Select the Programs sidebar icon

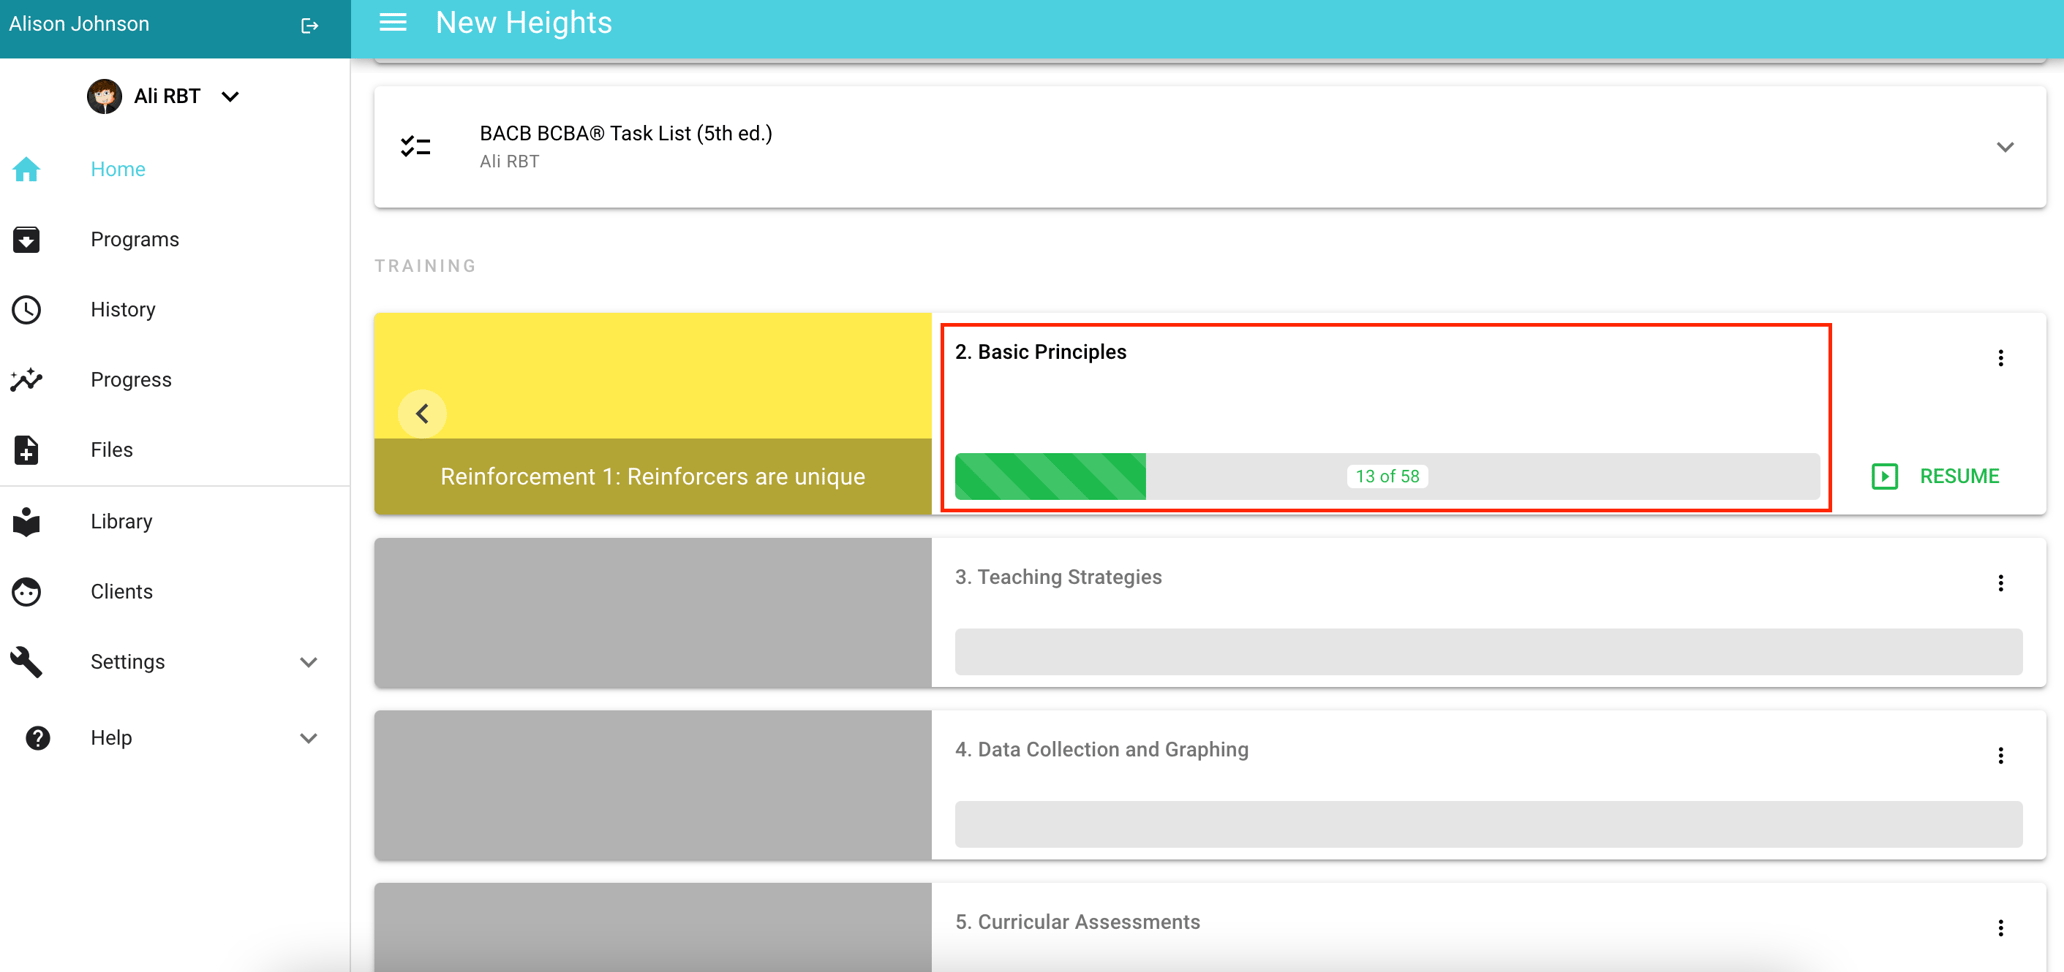coord(26,240)
